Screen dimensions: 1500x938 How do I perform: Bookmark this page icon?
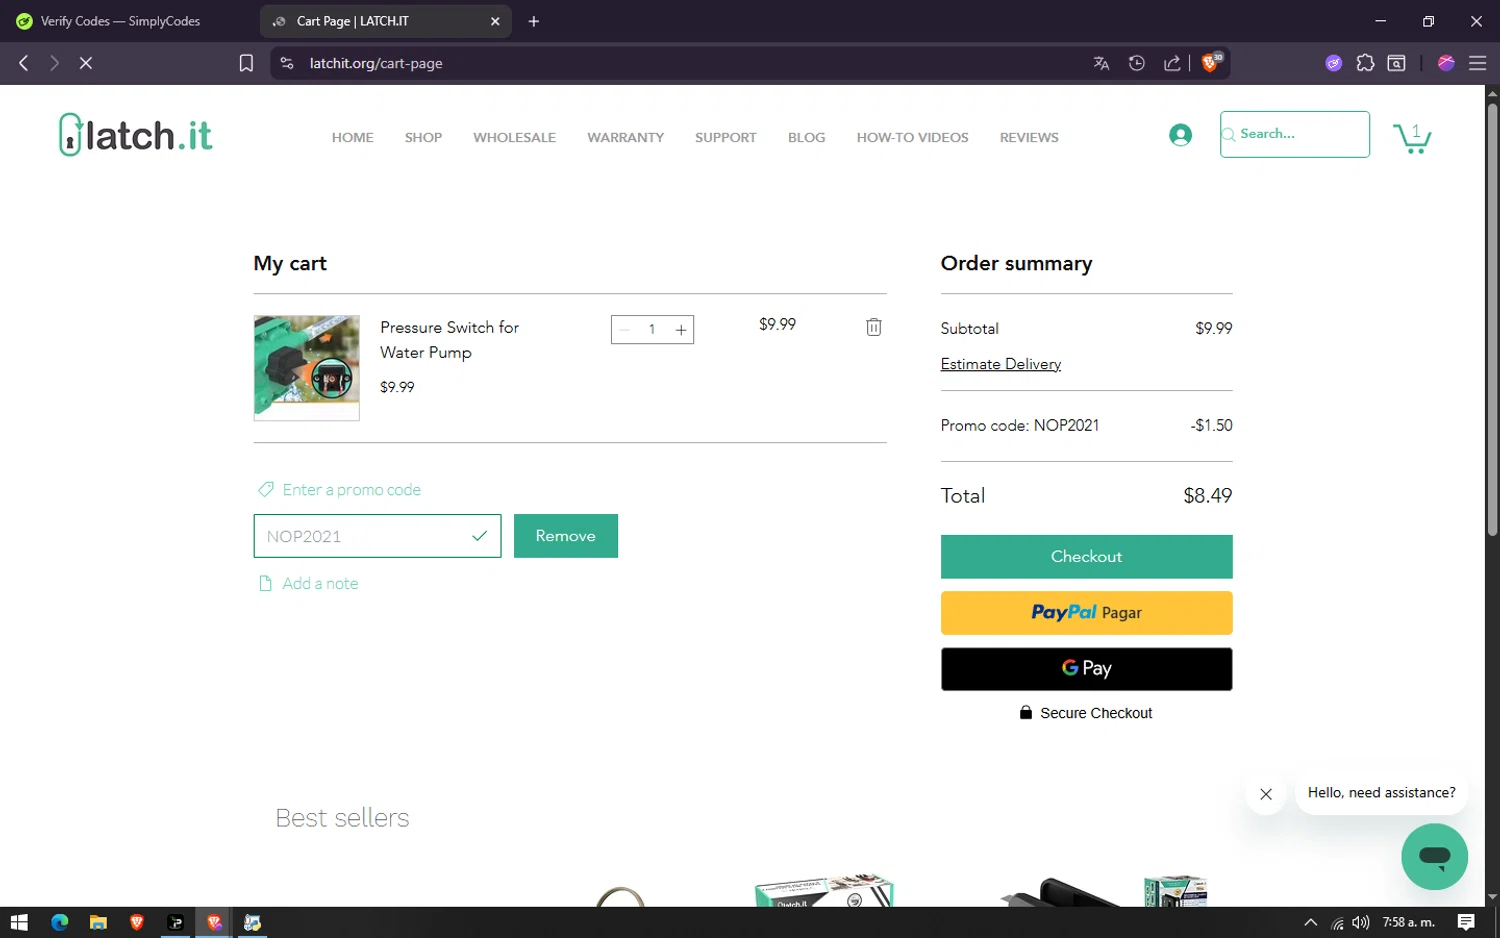[x=246, y=63]
